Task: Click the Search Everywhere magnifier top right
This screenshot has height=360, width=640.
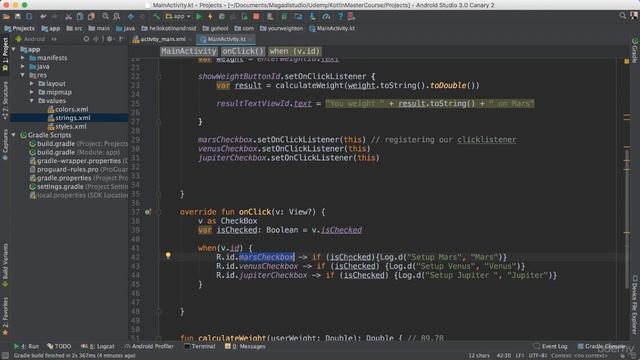Action: point(622,16)
